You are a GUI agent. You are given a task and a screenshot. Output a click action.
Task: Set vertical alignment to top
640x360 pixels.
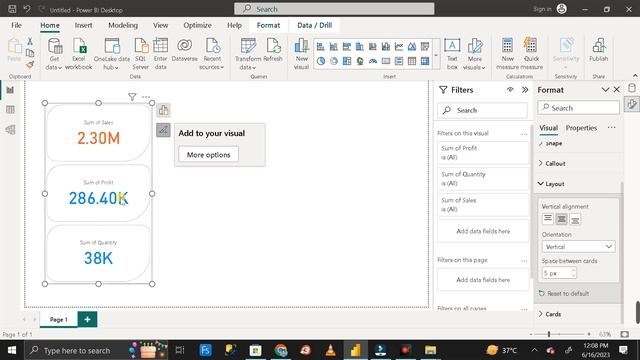(548, 219)
